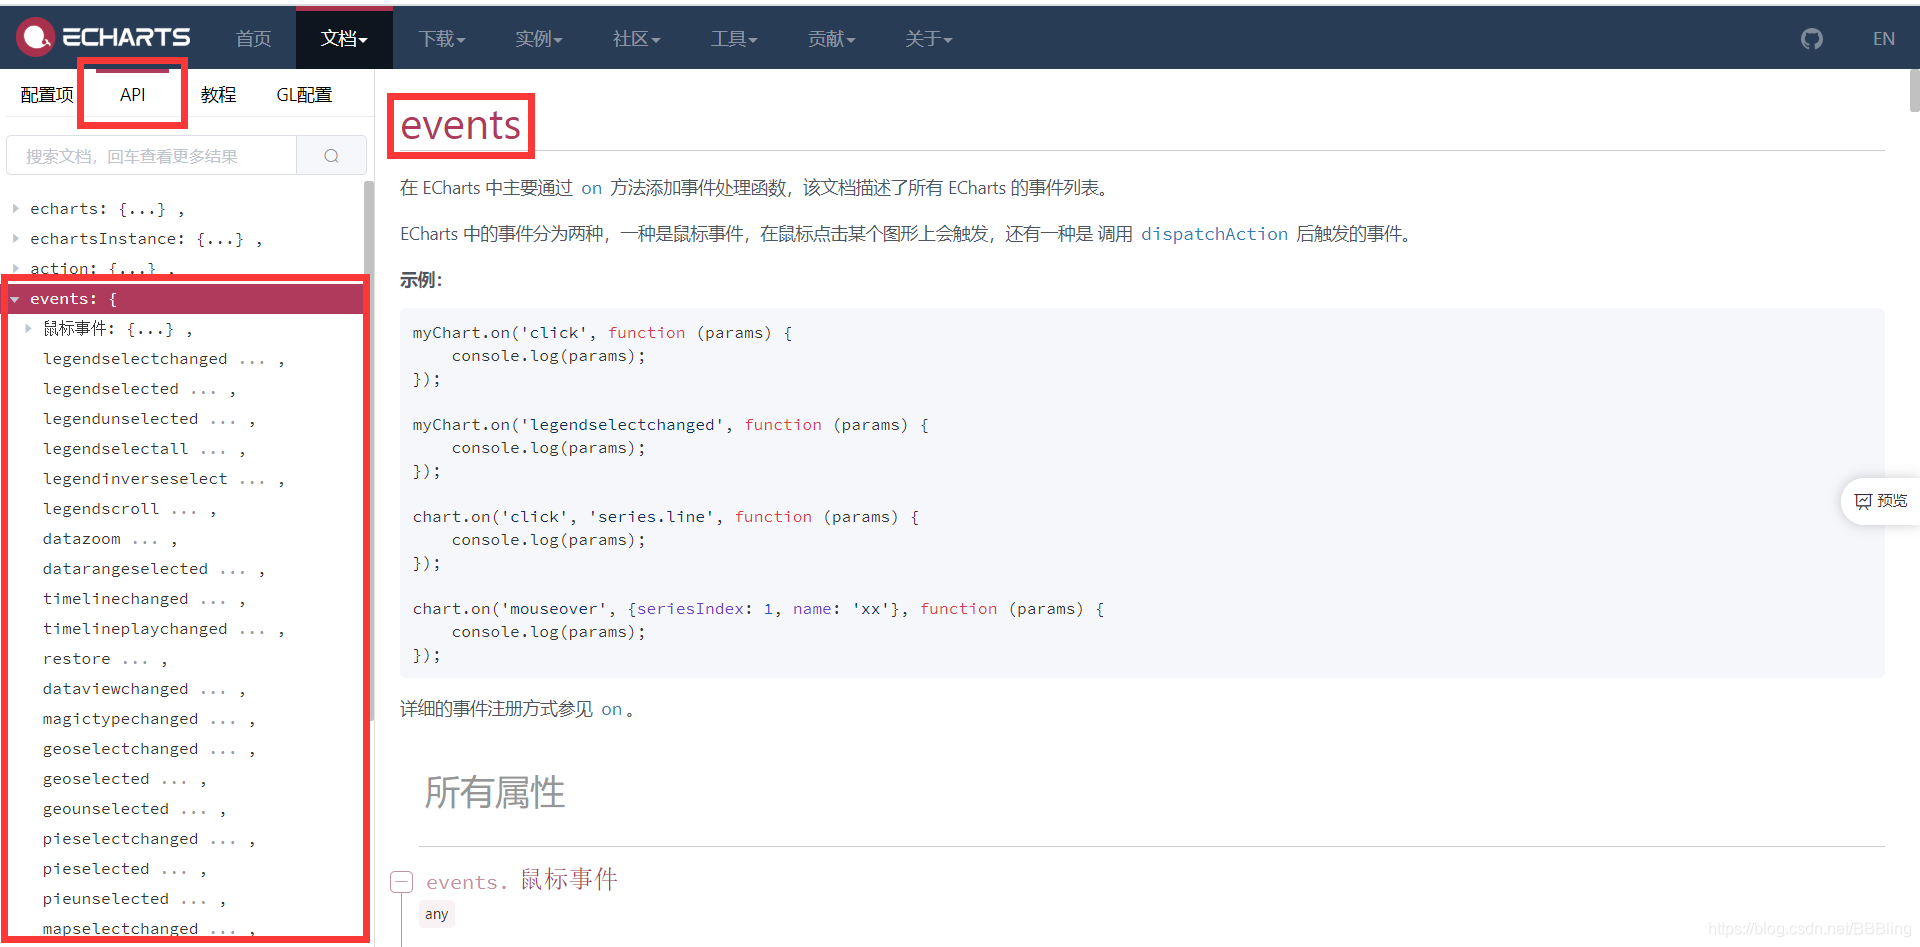Switch to the 配置项 tab

pos(47,95)
